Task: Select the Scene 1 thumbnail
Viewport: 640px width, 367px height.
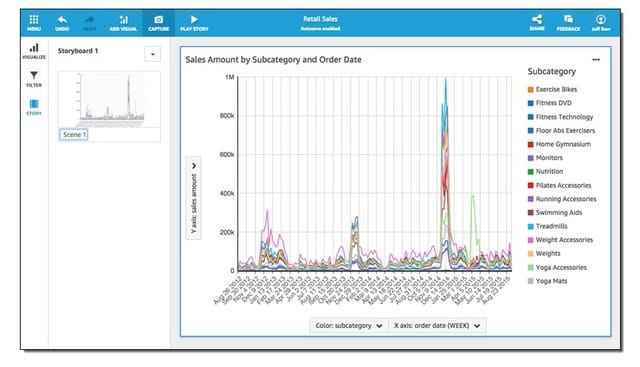Action: (x=109, y=99)
